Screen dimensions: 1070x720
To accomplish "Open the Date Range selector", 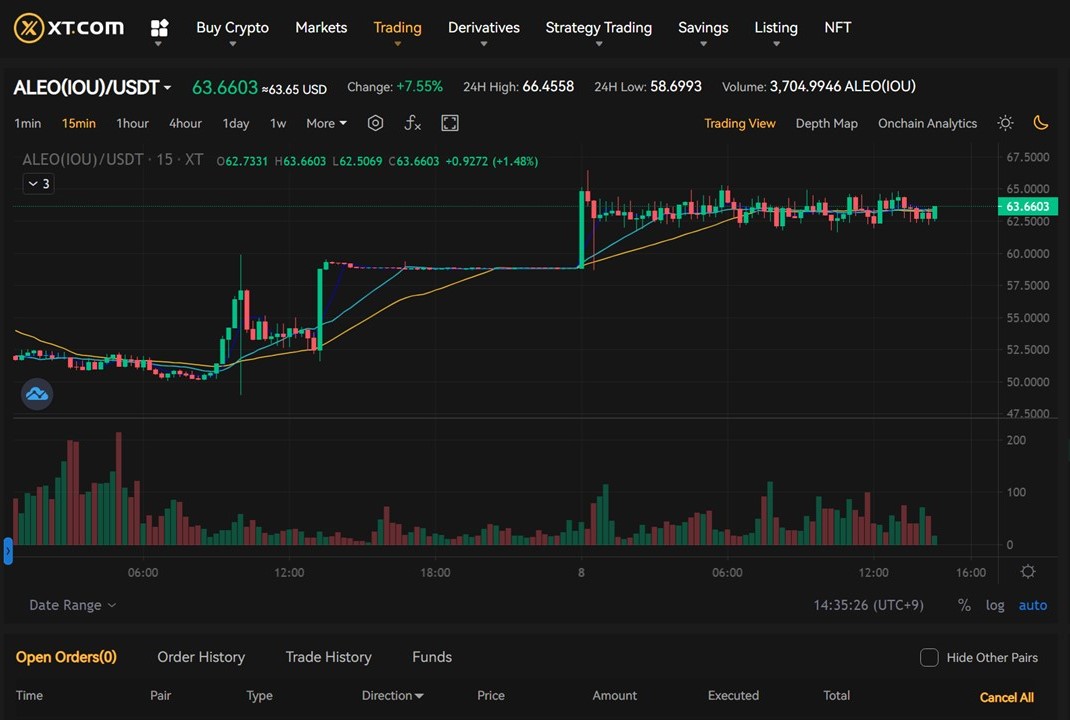I will 72,605.
